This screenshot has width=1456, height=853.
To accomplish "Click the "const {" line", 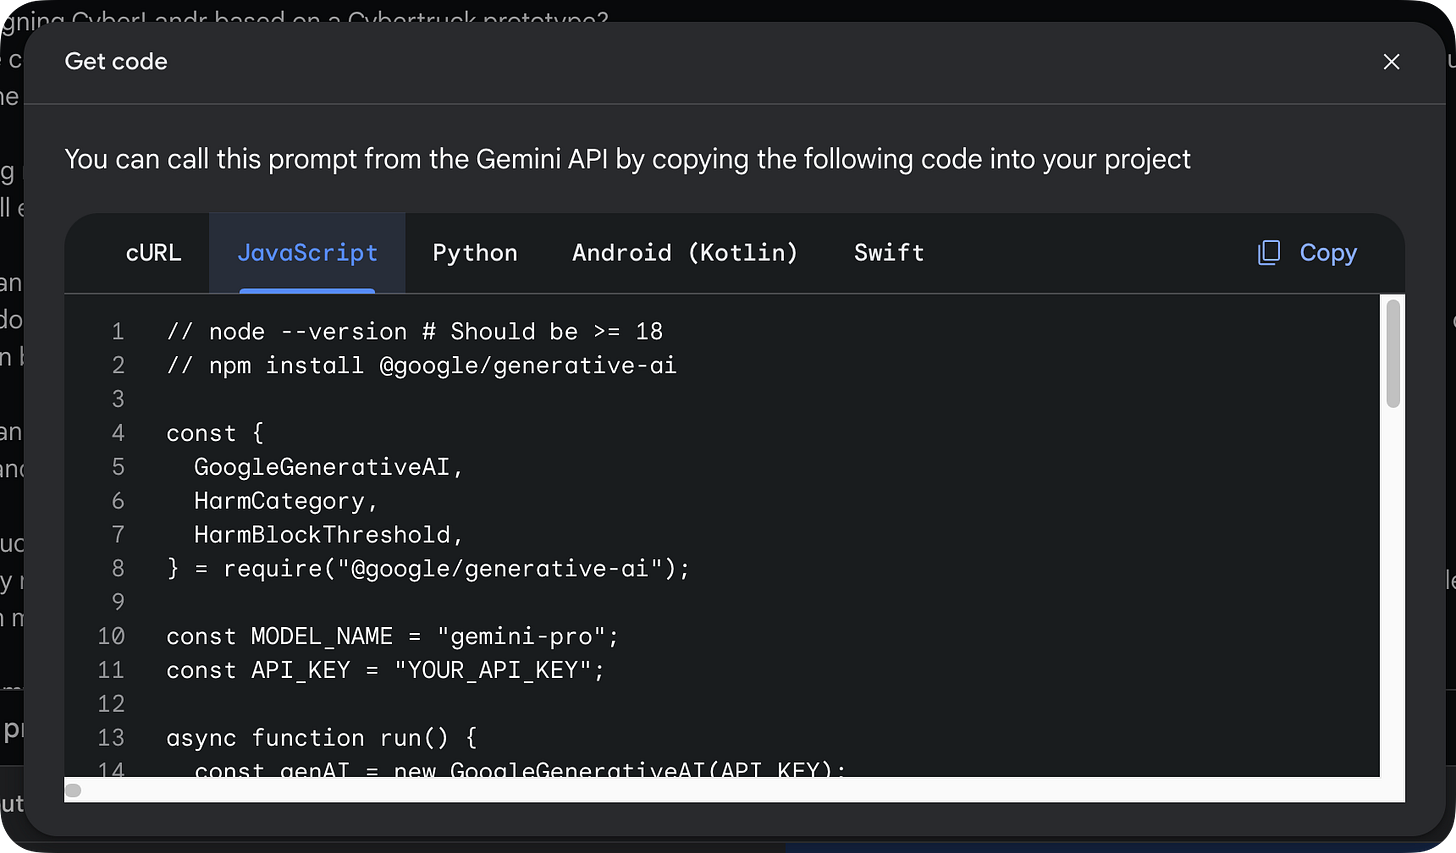I will click(215, 433).
